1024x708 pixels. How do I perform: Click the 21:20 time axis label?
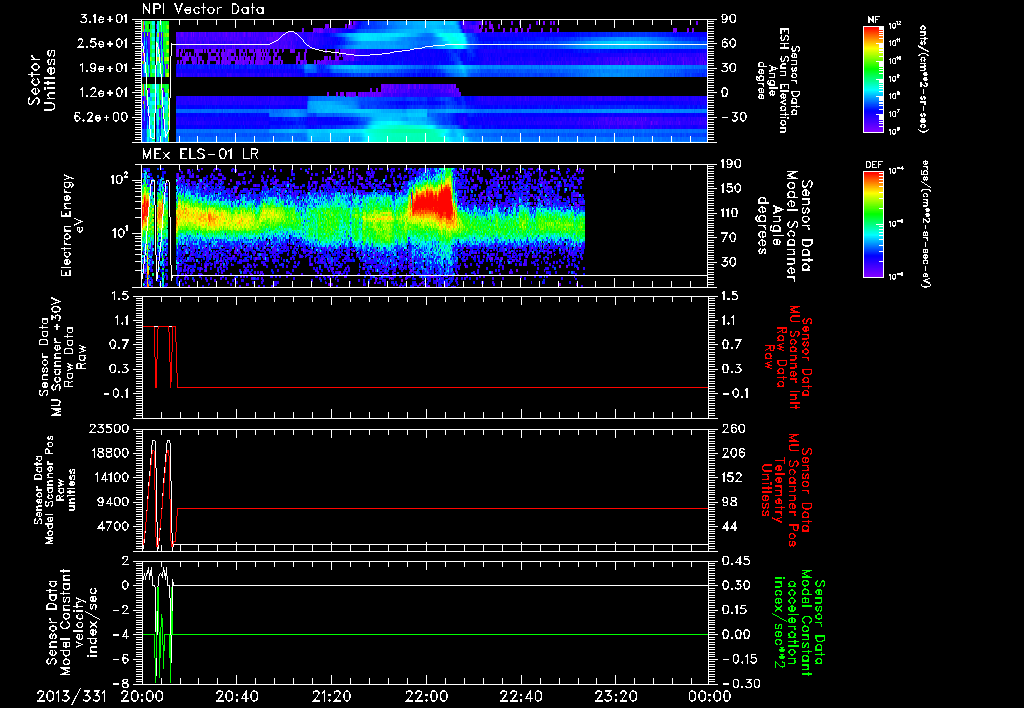331,696
